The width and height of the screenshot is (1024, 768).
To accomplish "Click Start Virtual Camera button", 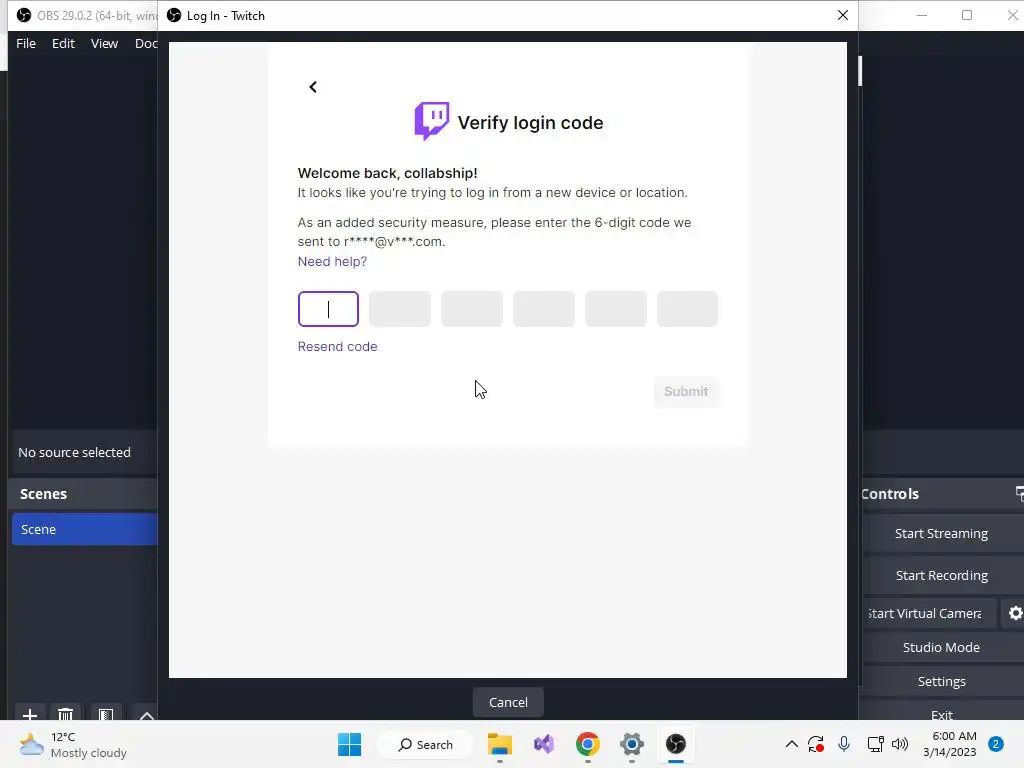I will (x=929, y=613).
